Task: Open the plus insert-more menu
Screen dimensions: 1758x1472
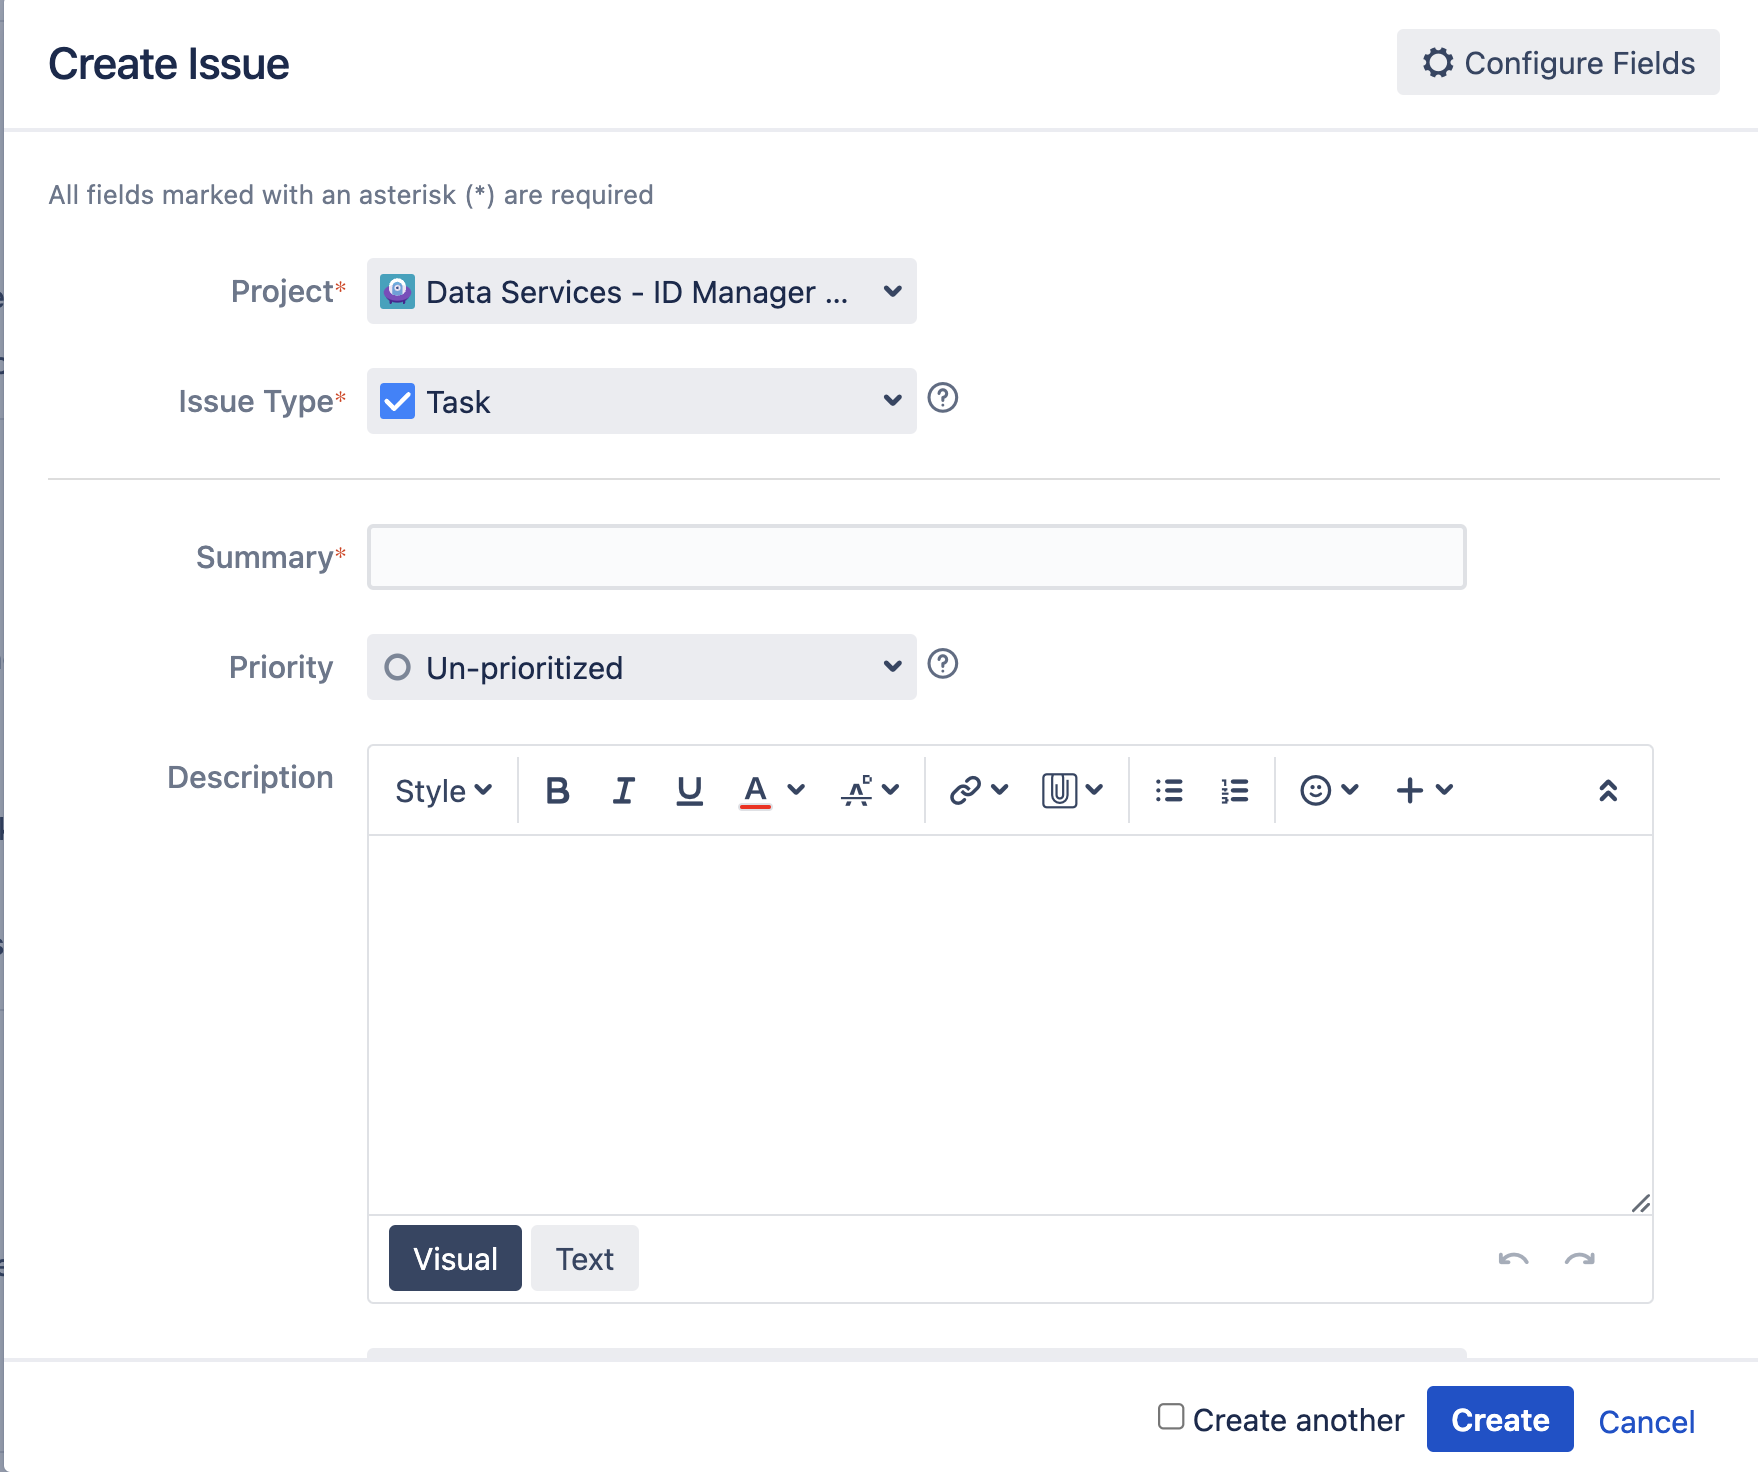Action: pos(1424,791)
